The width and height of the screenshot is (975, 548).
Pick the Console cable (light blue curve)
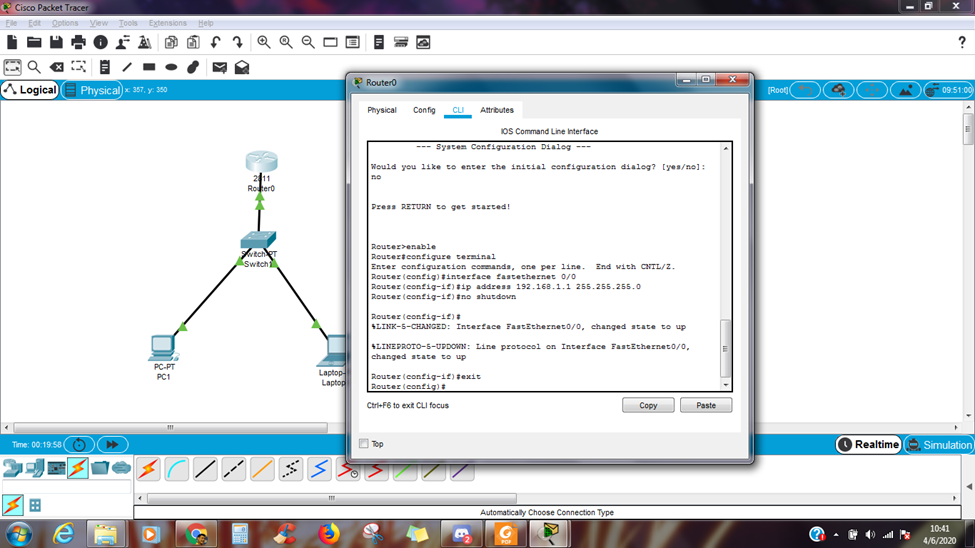point(177,470)
